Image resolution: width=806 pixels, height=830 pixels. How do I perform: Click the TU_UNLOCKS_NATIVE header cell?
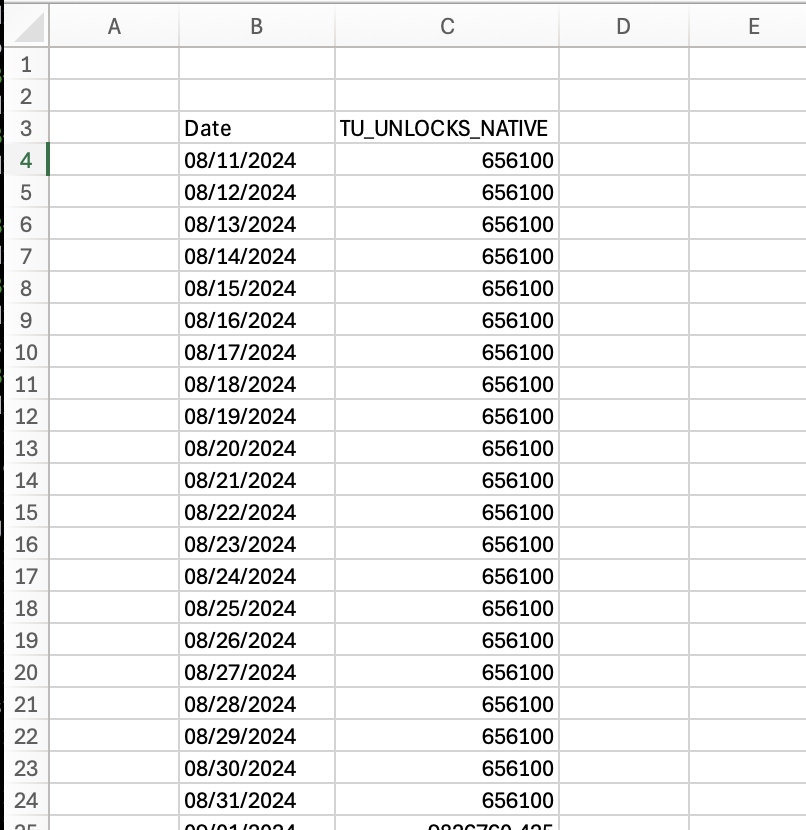[x=447, y=128]
